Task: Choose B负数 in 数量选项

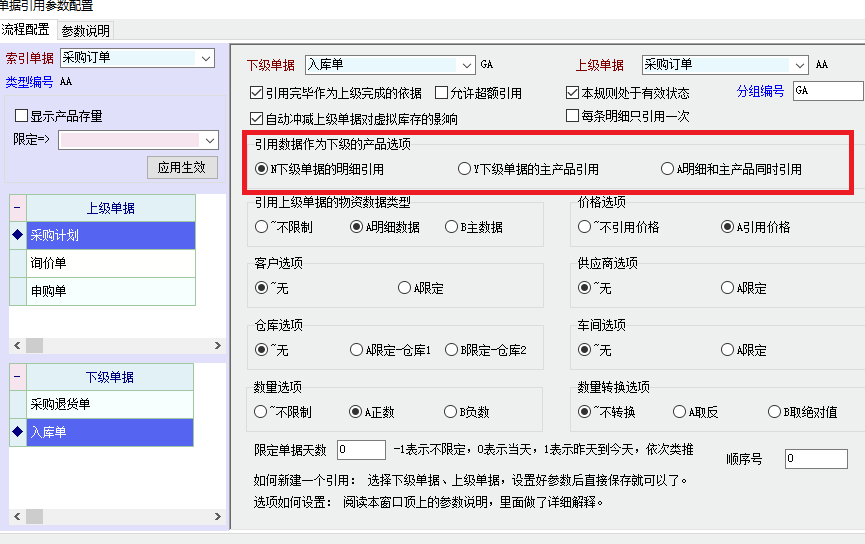Action: [451, 411]
